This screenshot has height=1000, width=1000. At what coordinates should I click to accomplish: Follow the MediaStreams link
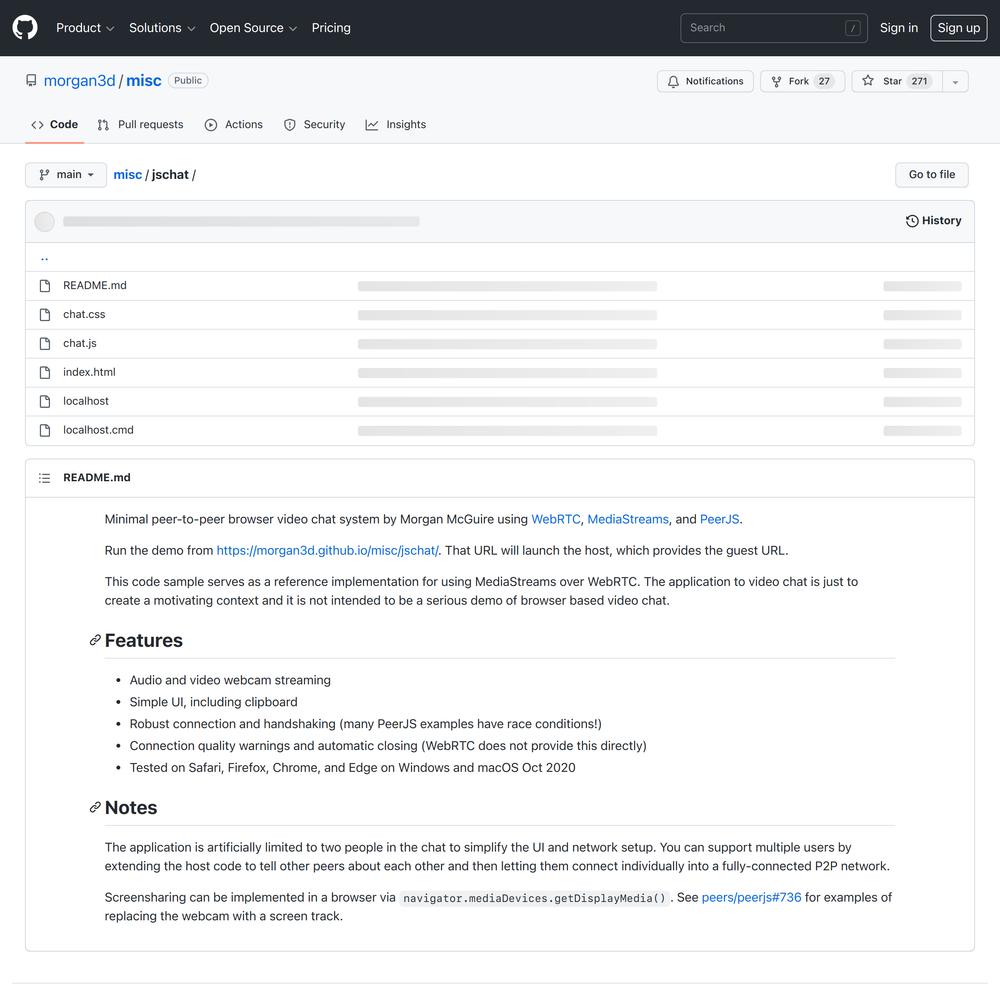coord(628,519)
